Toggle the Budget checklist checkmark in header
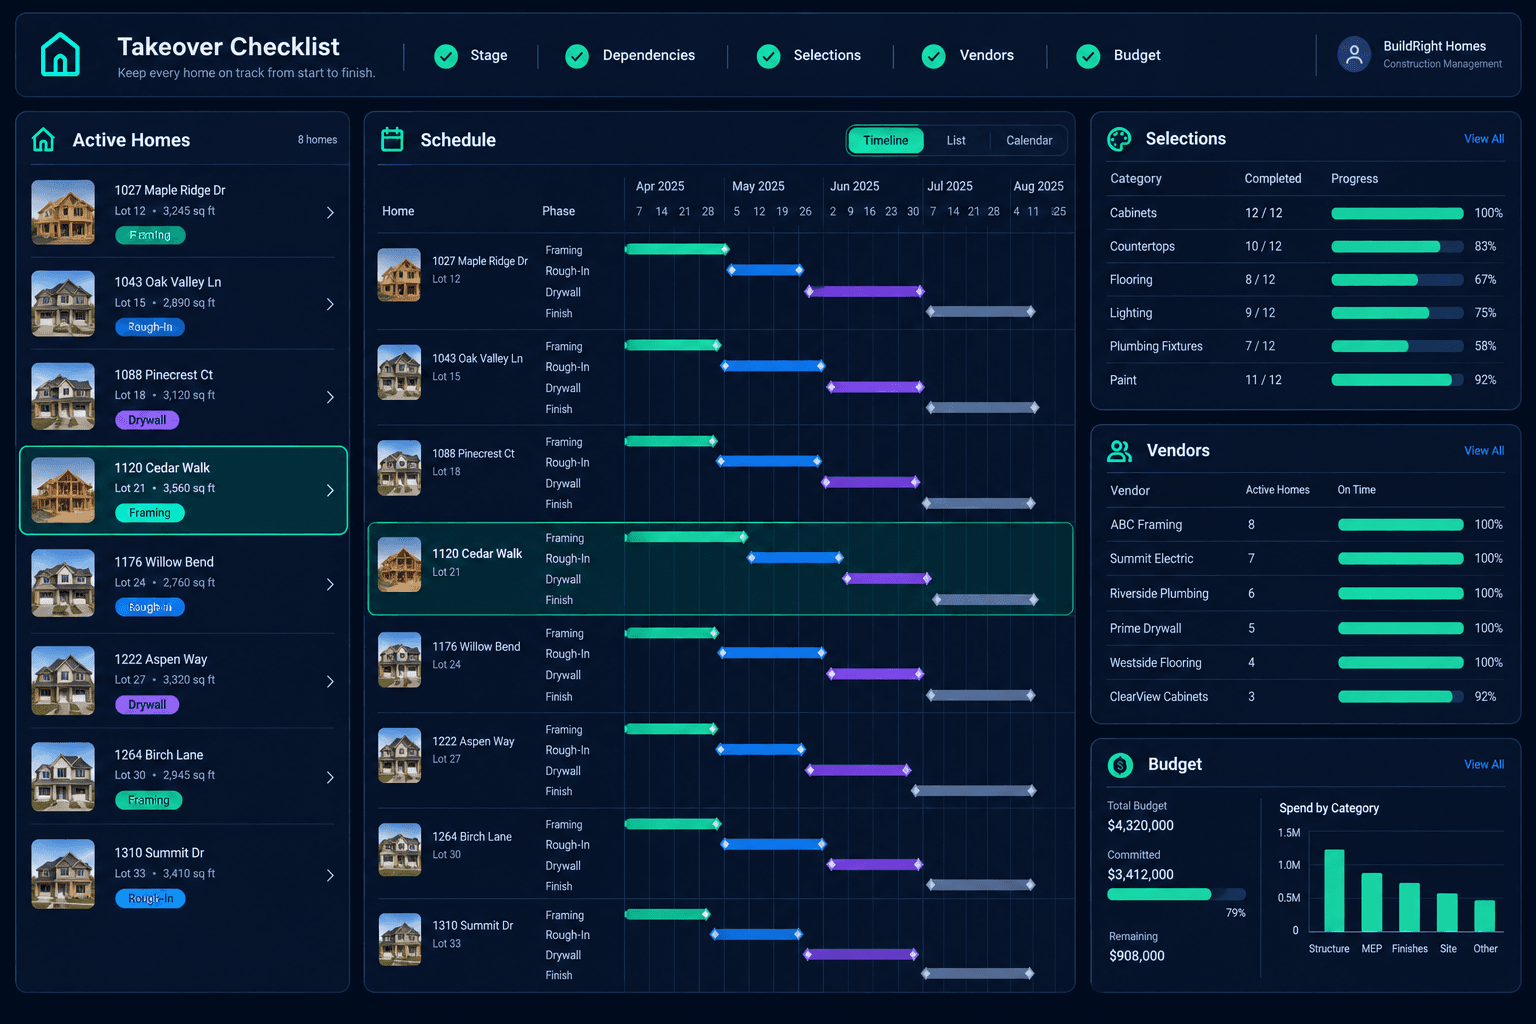The image size is (1536, 1024). tap(1088, 56)
